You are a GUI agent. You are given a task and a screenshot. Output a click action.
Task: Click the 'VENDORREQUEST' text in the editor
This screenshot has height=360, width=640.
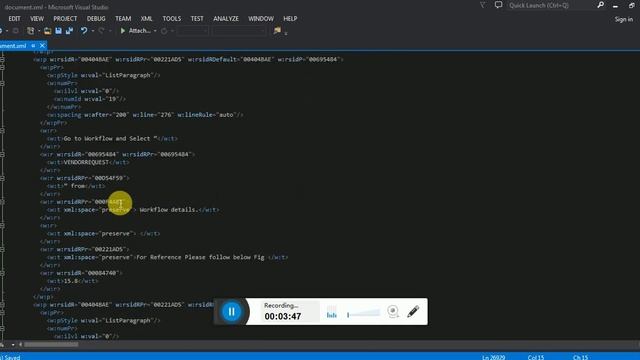[x=86, y=162]
